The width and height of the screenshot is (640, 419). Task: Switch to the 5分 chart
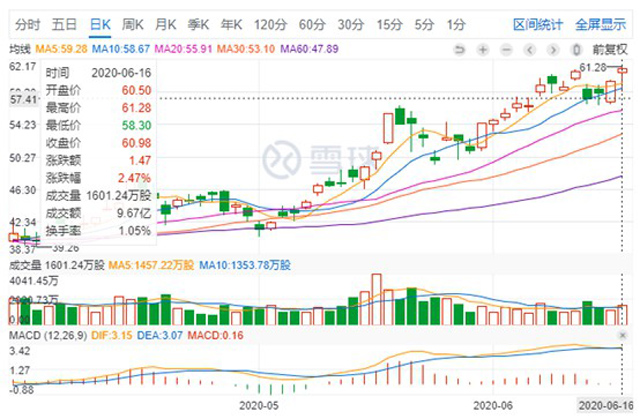click(x=424, y=24)
